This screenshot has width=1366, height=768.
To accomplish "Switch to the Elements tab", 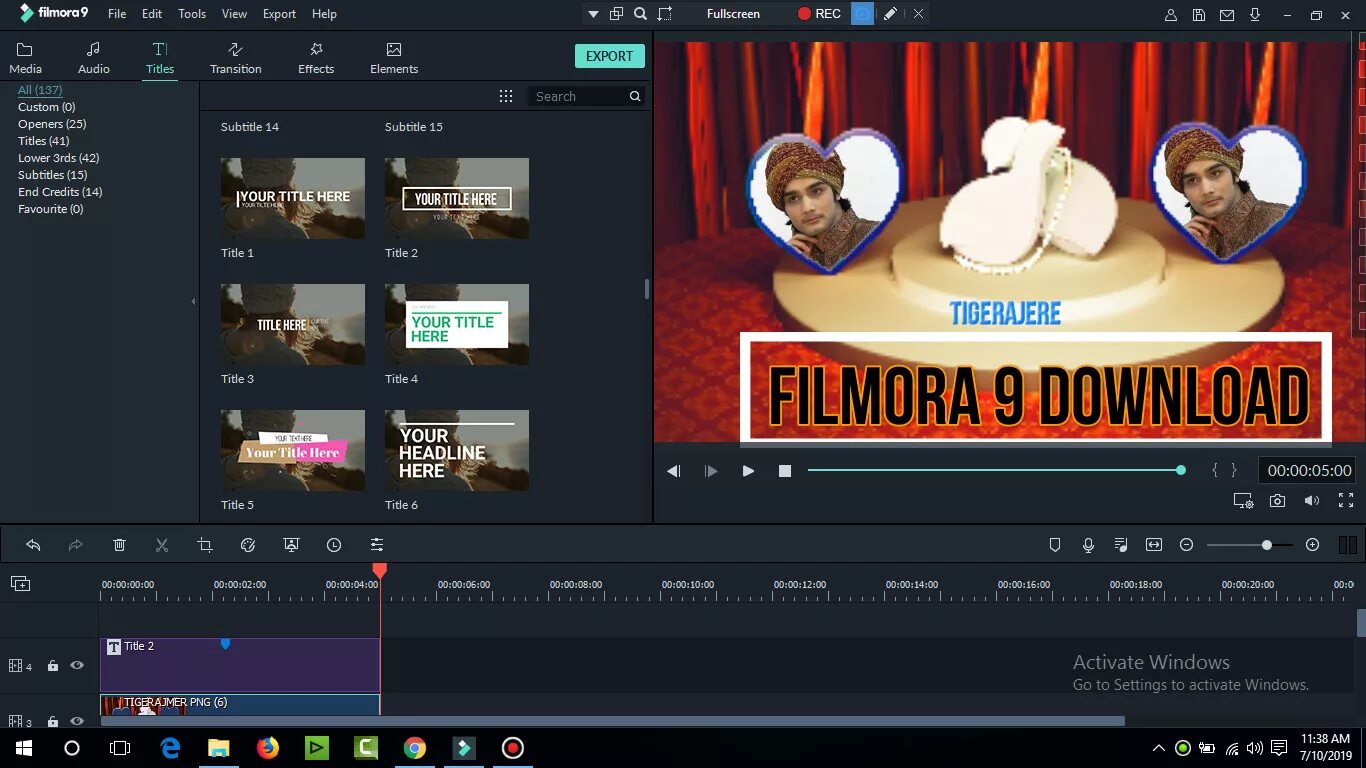I will (394, 59).
